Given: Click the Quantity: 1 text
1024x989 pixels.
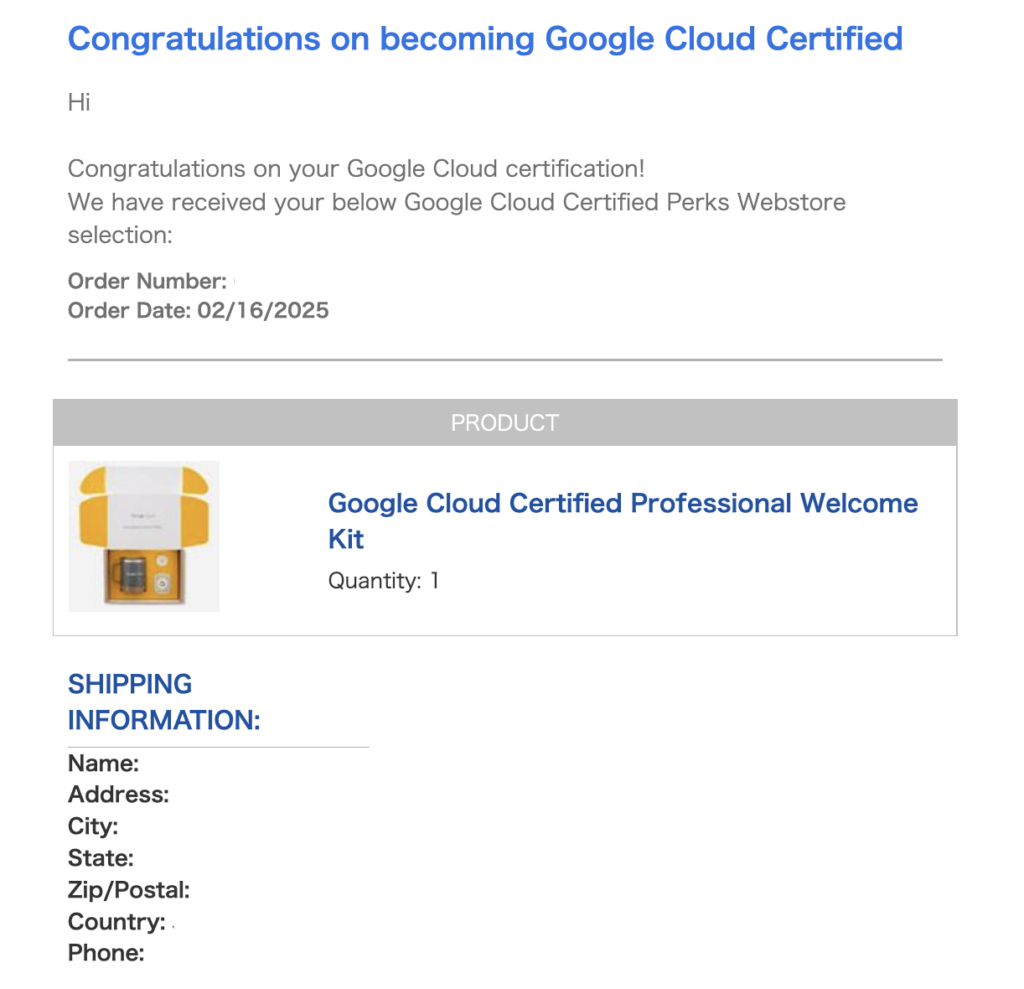Looking at the screenshot, I should 383,580.
